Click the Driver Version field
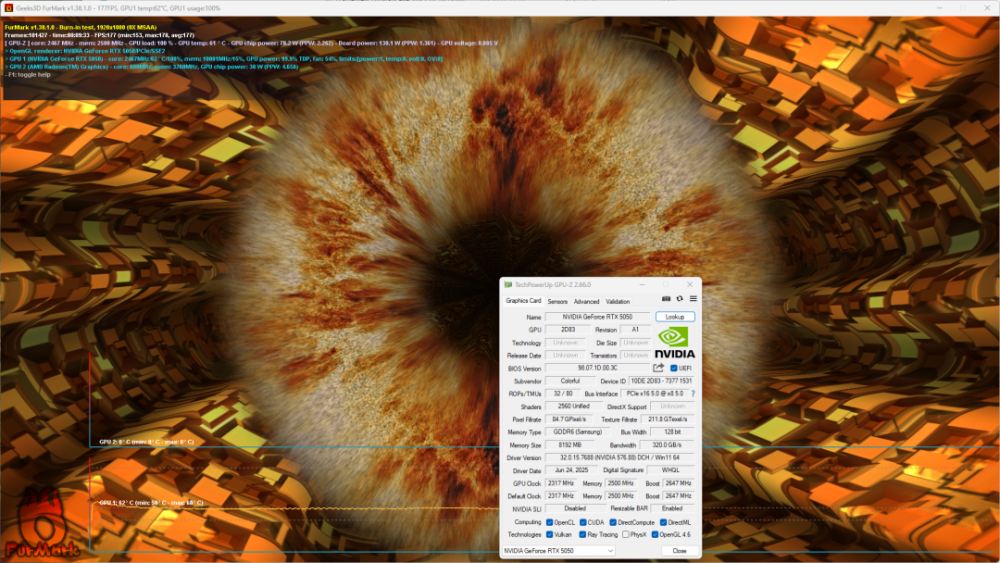Screen dimensions: 1000x563 (620, 458)
